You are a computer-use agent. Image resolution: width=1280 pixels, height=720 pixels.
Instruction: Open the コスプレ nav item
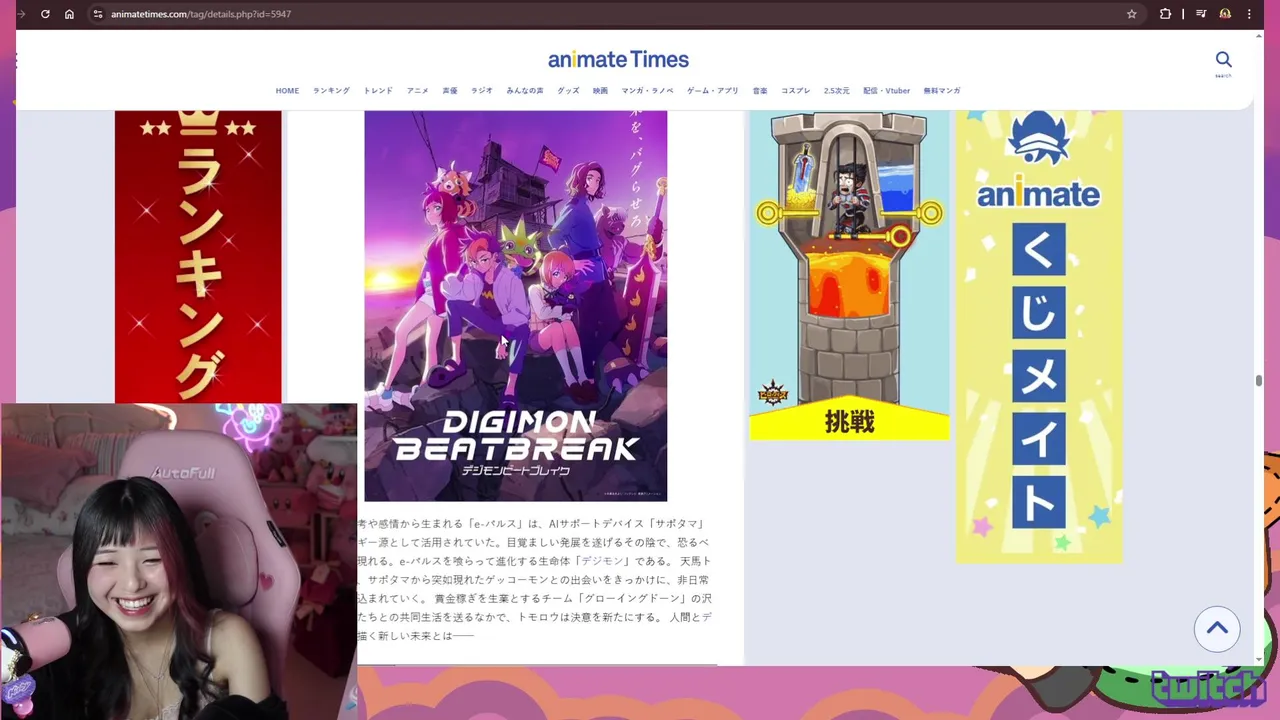(796, 91)
